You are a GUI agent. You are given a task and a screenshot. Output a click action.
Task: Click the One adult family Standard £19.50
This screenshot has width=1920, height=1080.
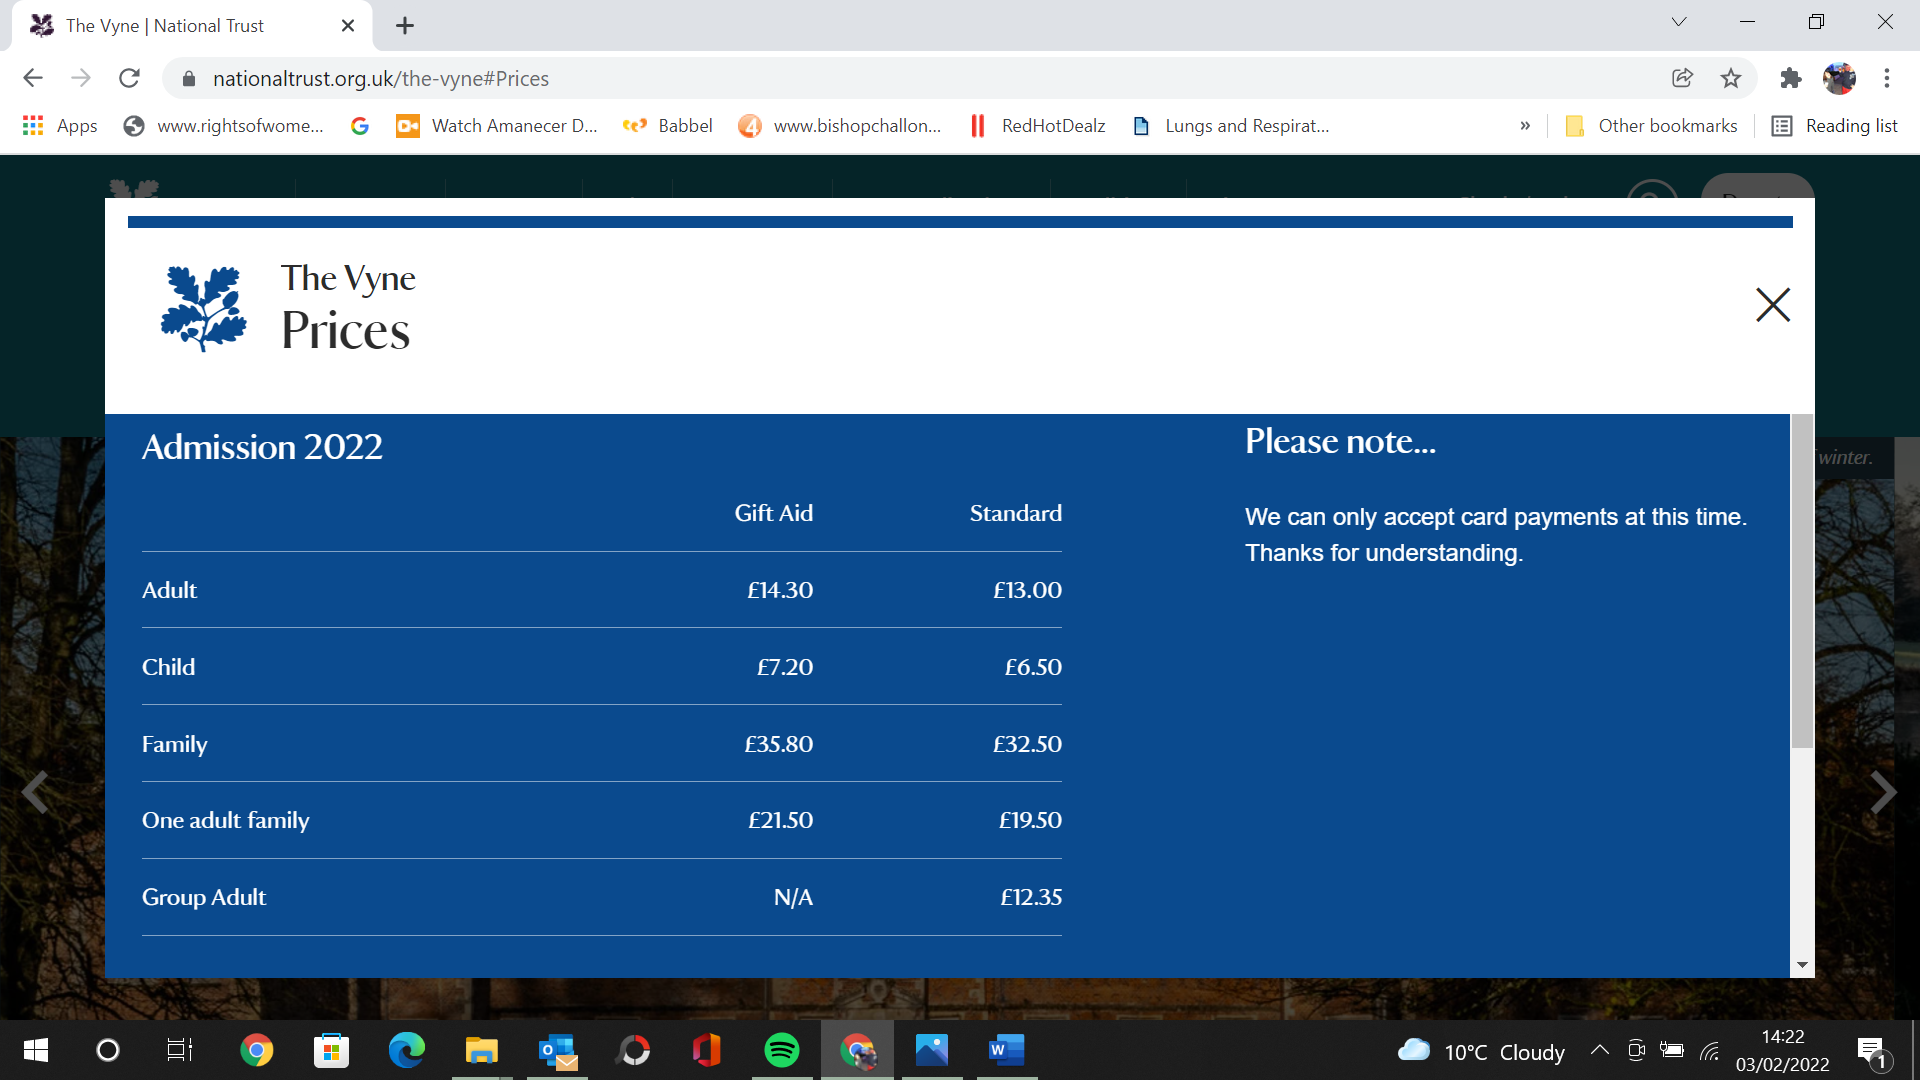coord(1030,820)
